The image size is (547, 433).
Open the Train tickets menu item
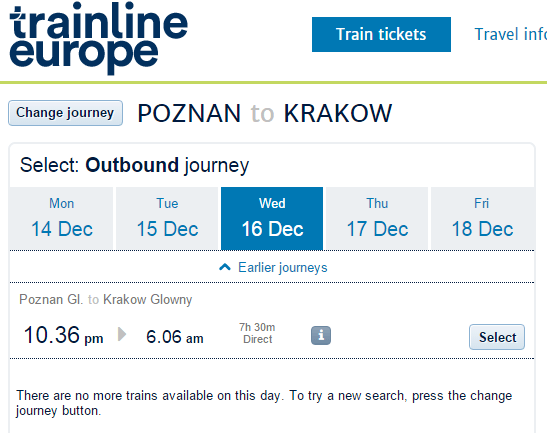(x=381, y=35)
